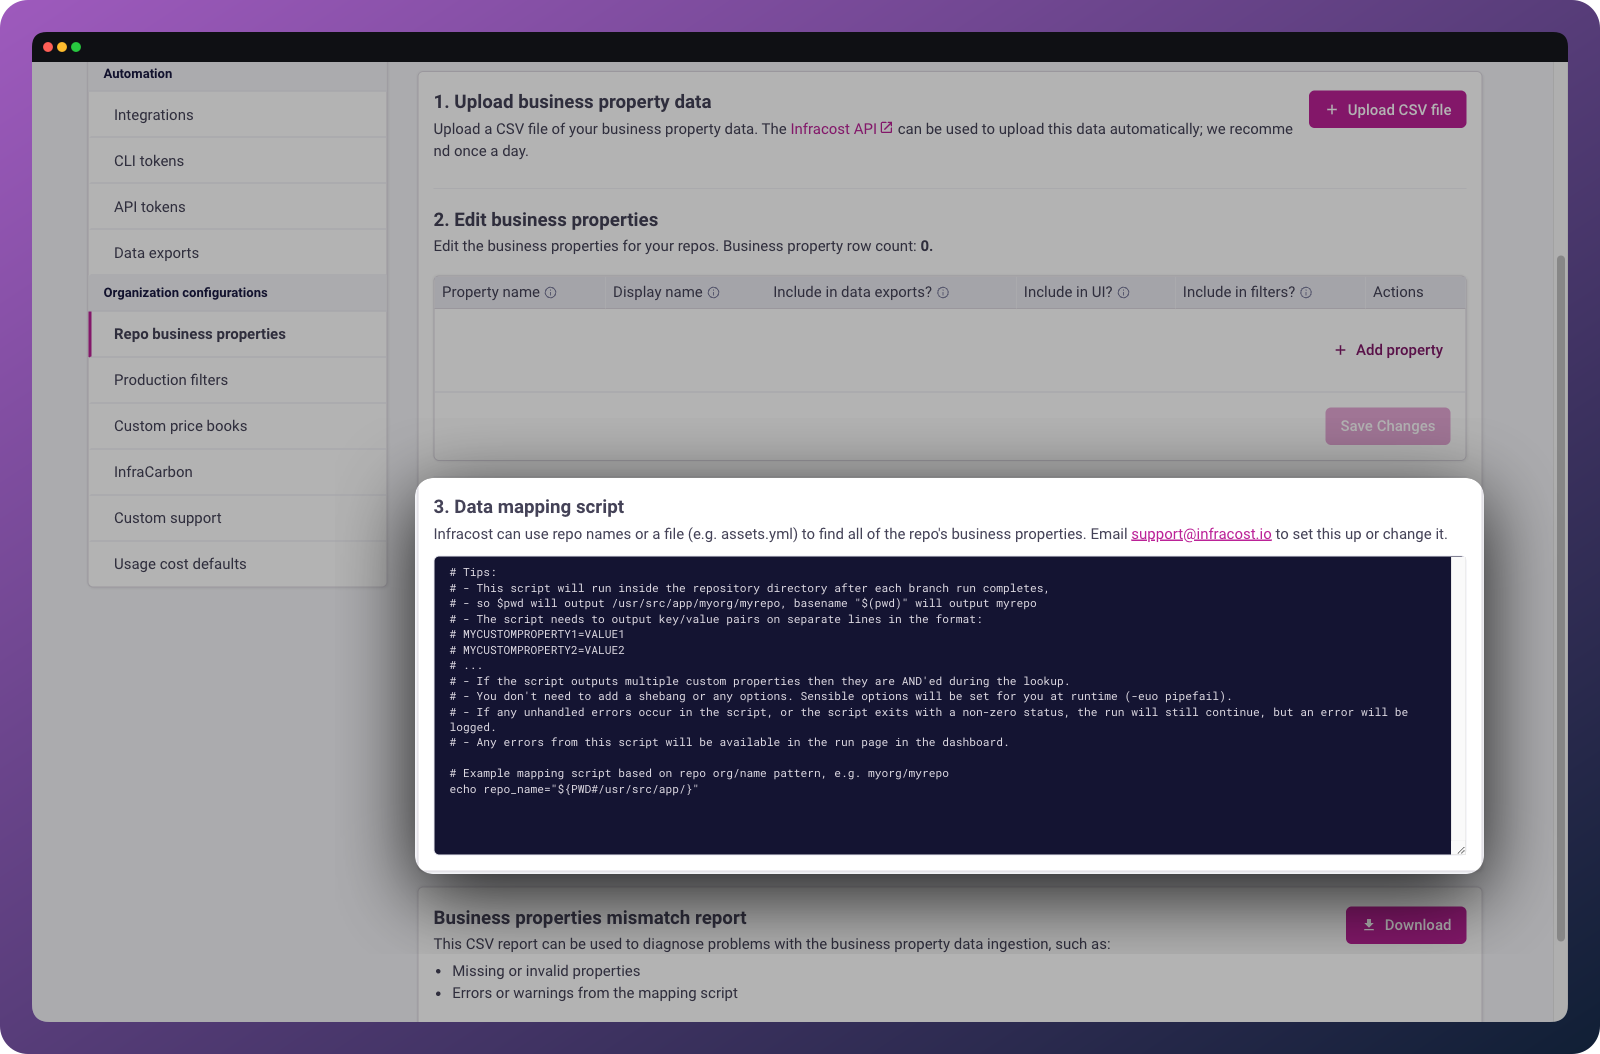Expand the Organization configurations section

pyautogui.click(x=185, y=292)
